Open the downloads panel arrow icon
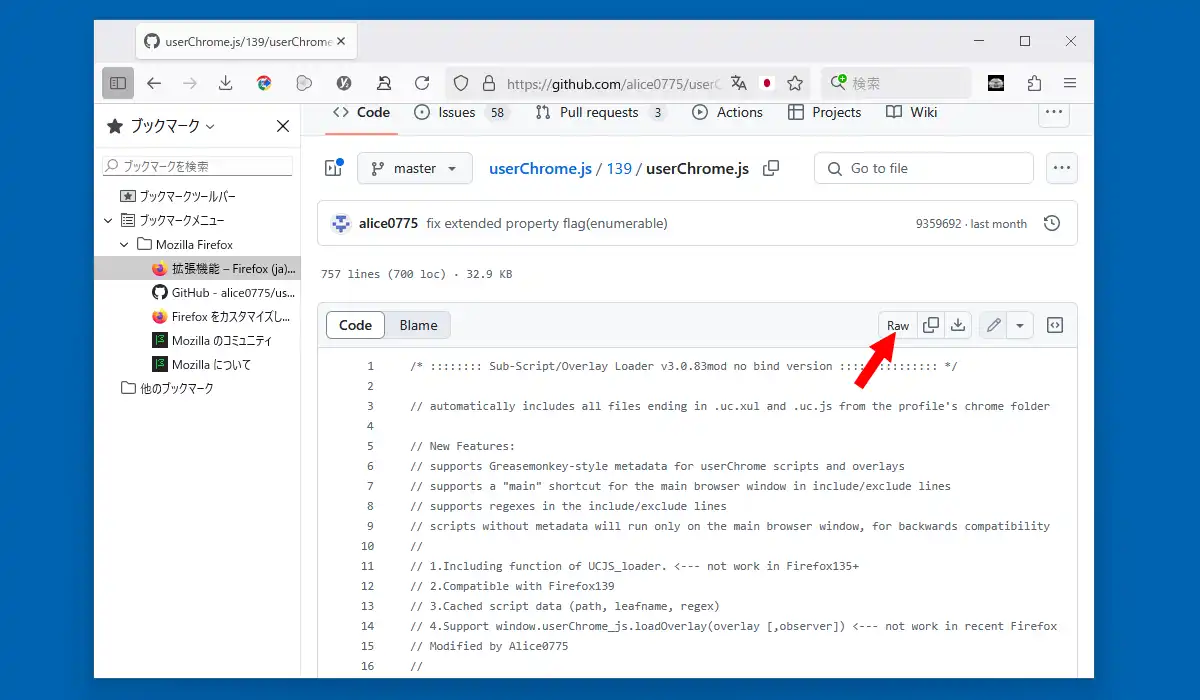 tap(226, 83)
